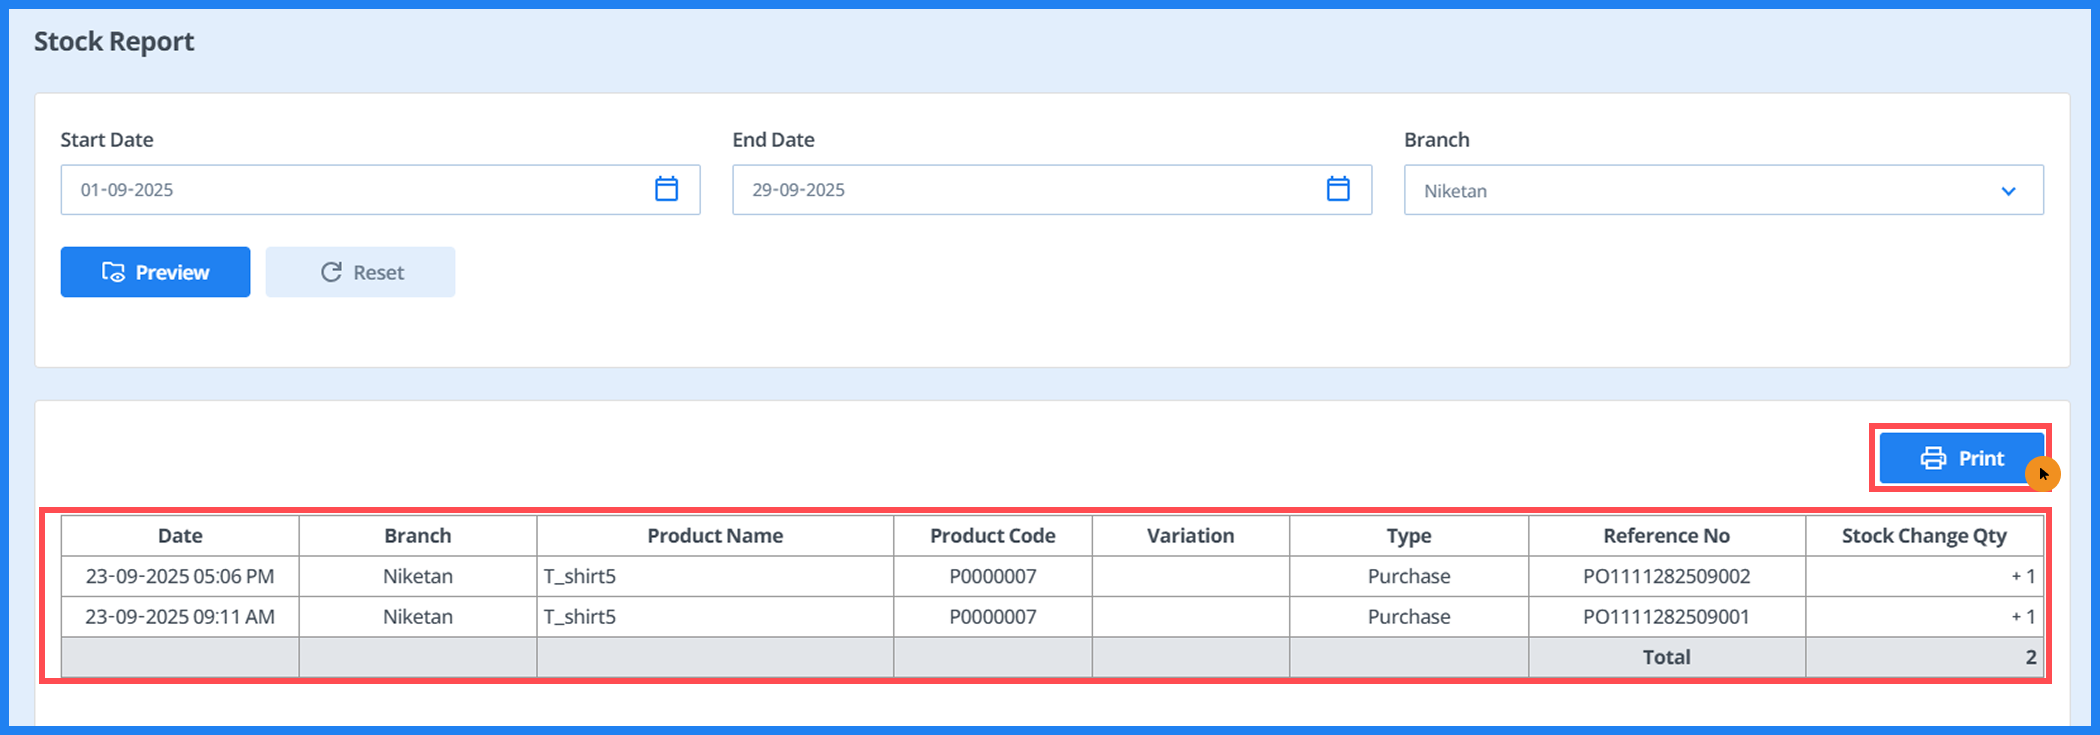This screenshot has width=2100, height=735.
Task: Click the circular arrow icon on Reset
Action: point(331,272)
